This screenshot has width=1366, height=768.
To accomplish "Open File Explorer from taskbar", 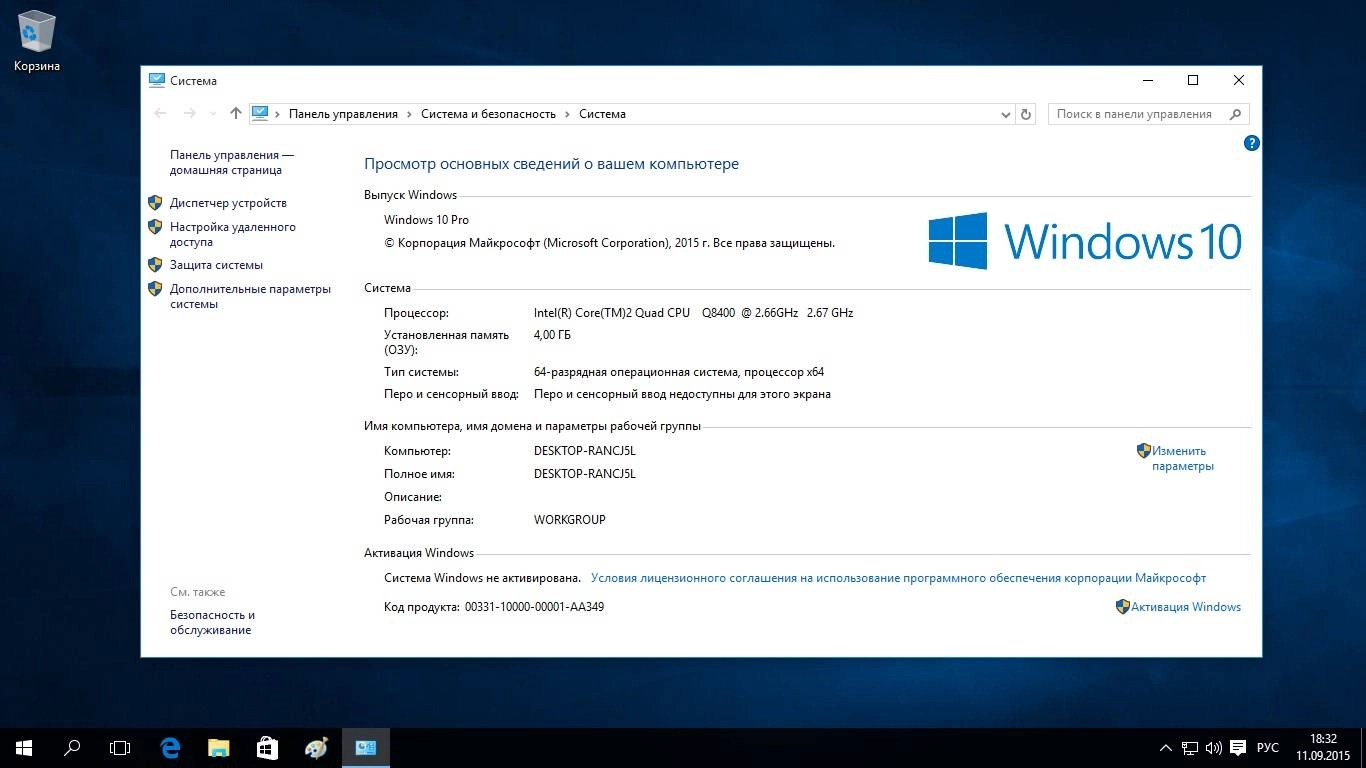I will [219, 747].
